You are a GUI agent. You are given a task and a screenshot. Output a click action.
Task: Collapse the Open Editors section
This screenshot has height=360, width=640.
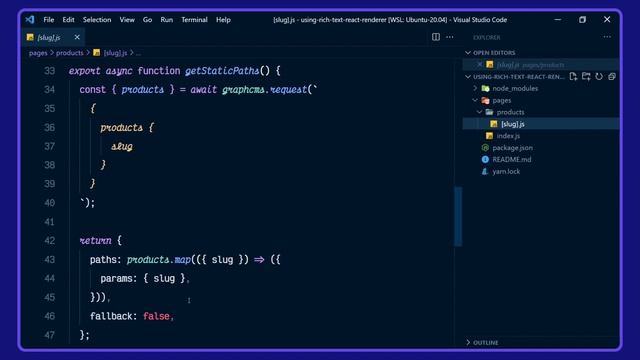coord(468,53)
